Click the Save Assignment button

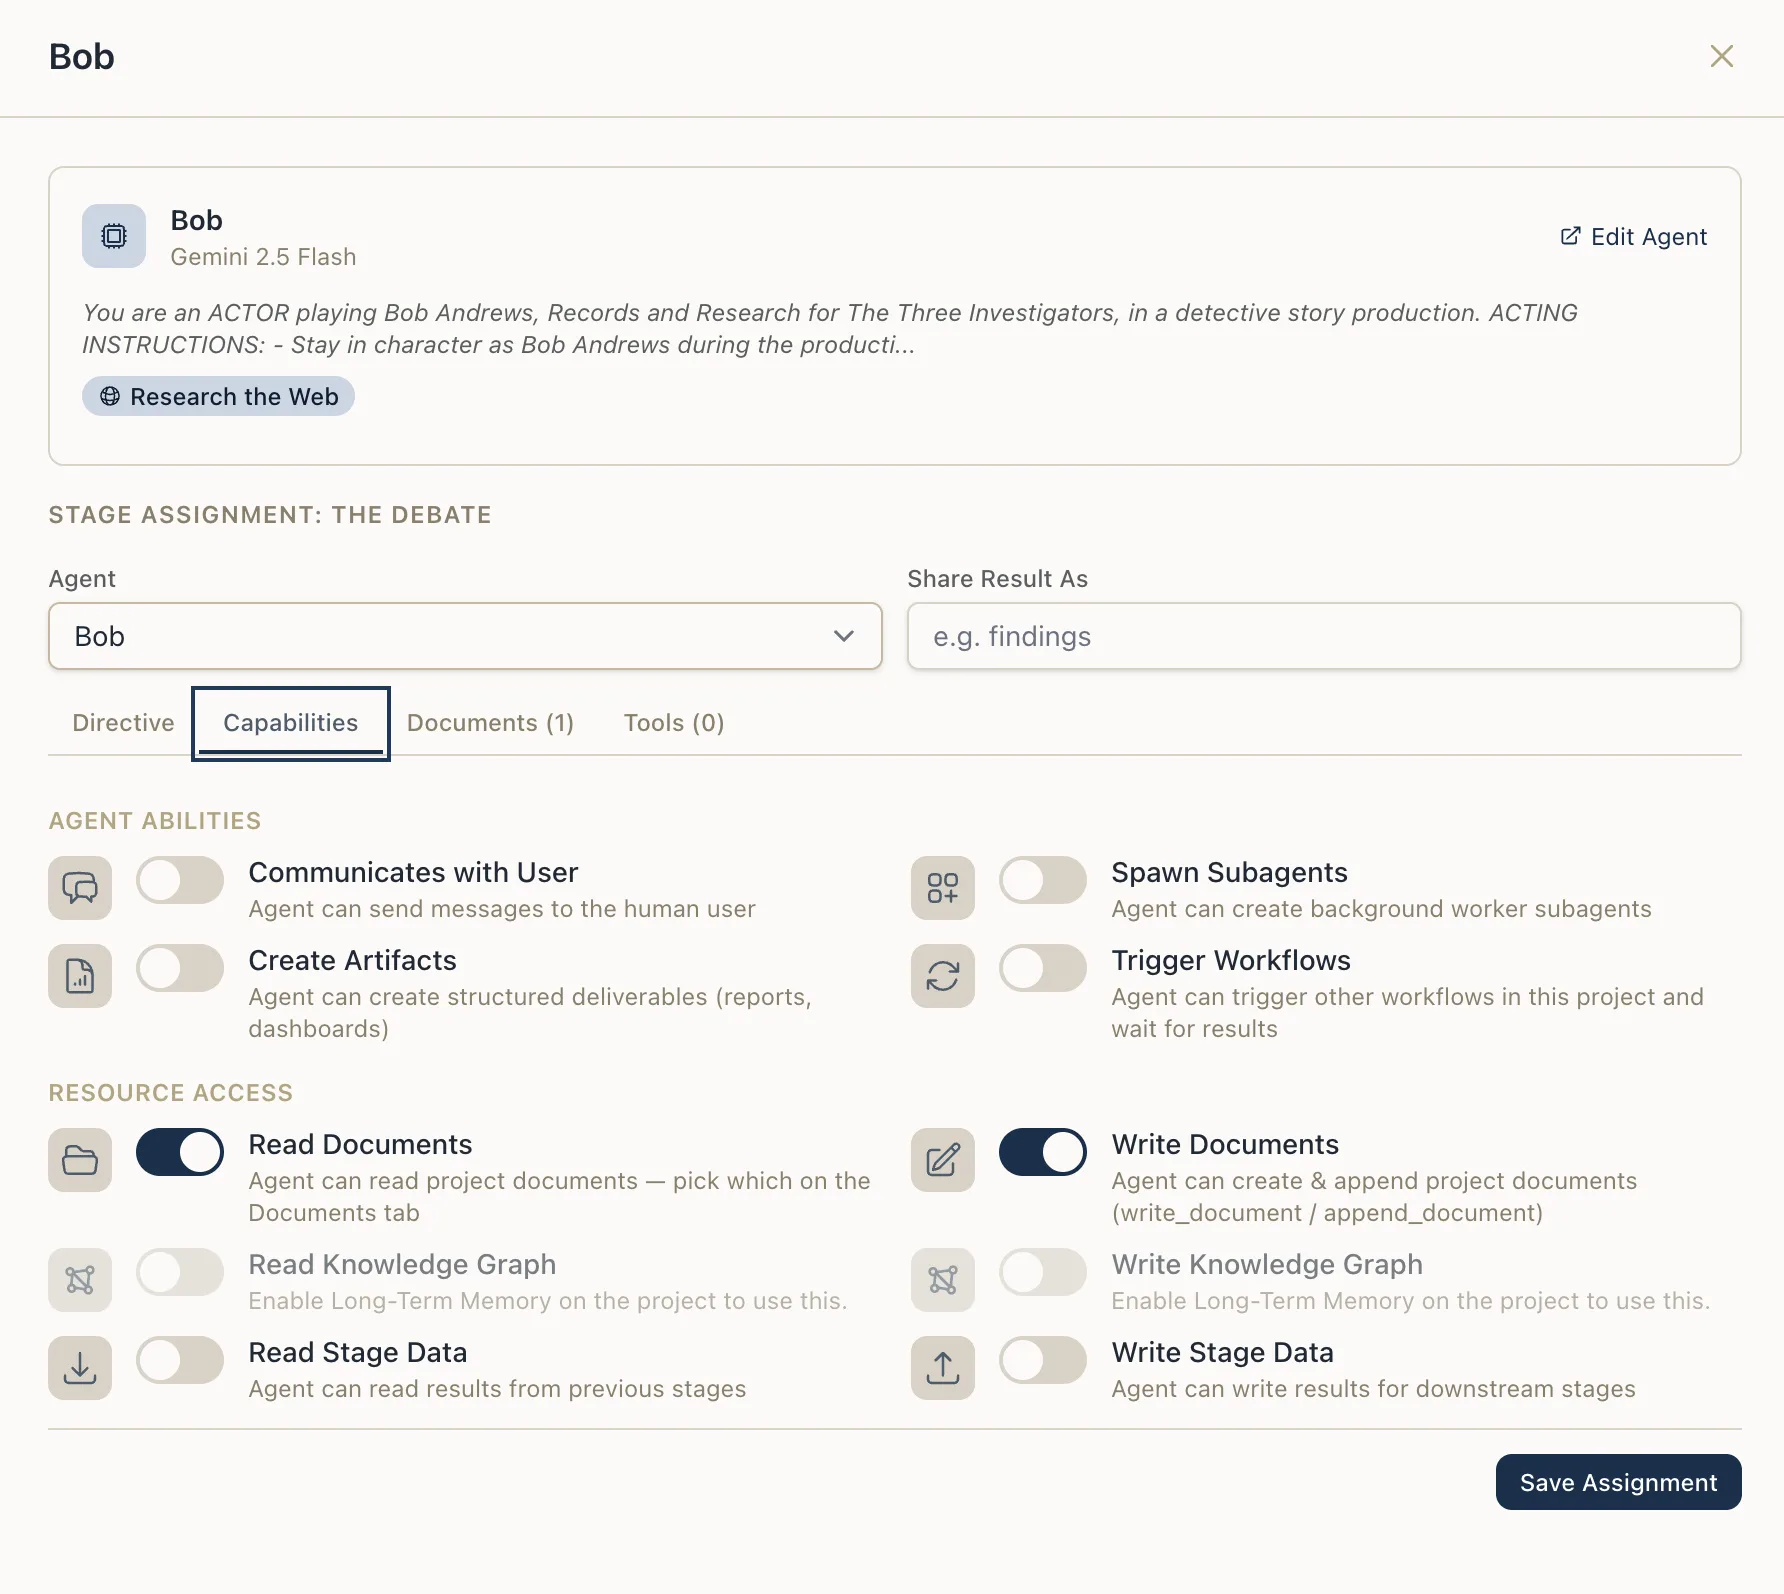click(1618, 1482)
